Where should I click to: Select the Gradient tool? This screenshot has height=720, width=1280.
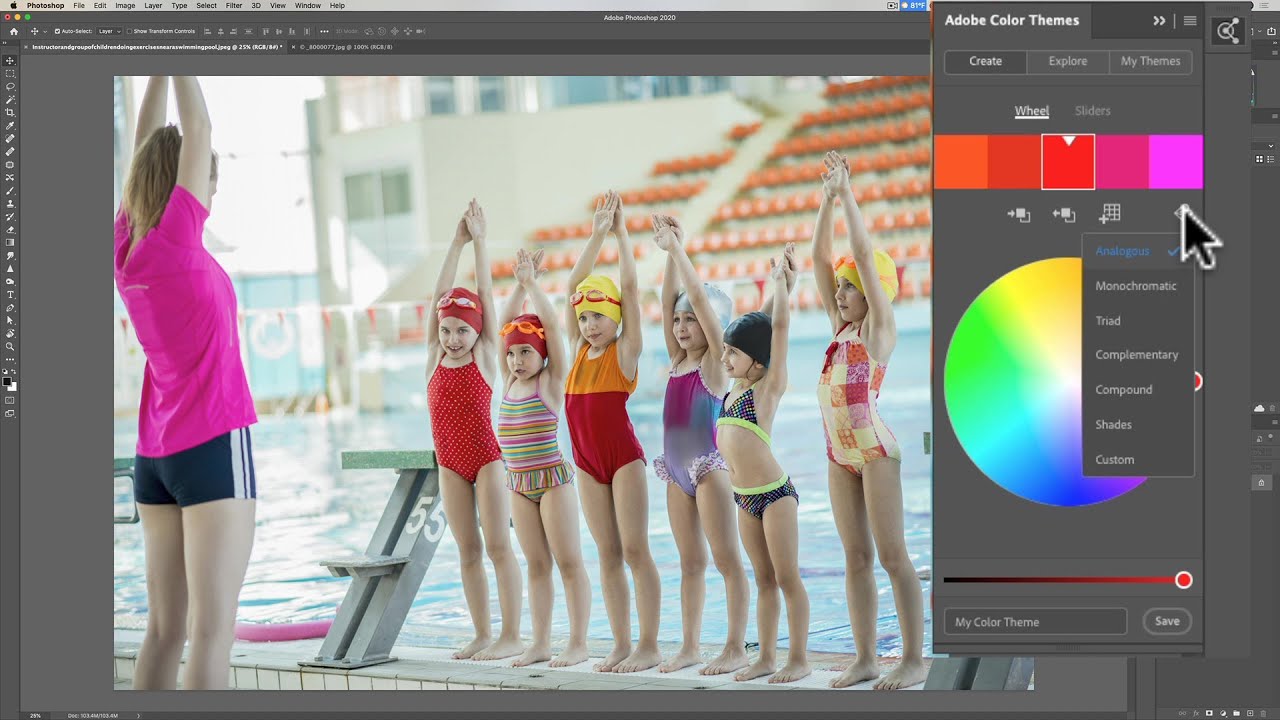click(x=10, y=242)
